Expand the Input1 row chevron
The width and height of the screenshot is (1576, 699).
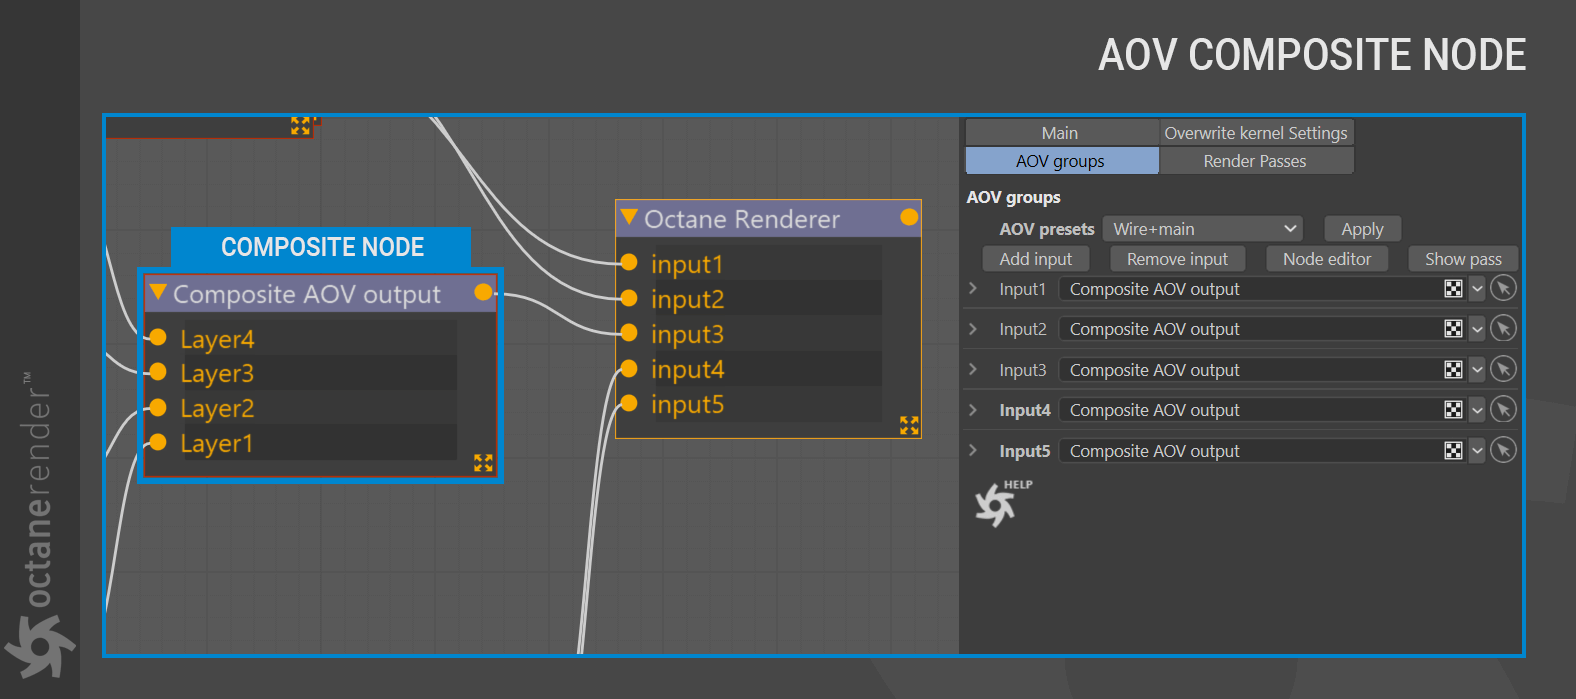point(973,288)
